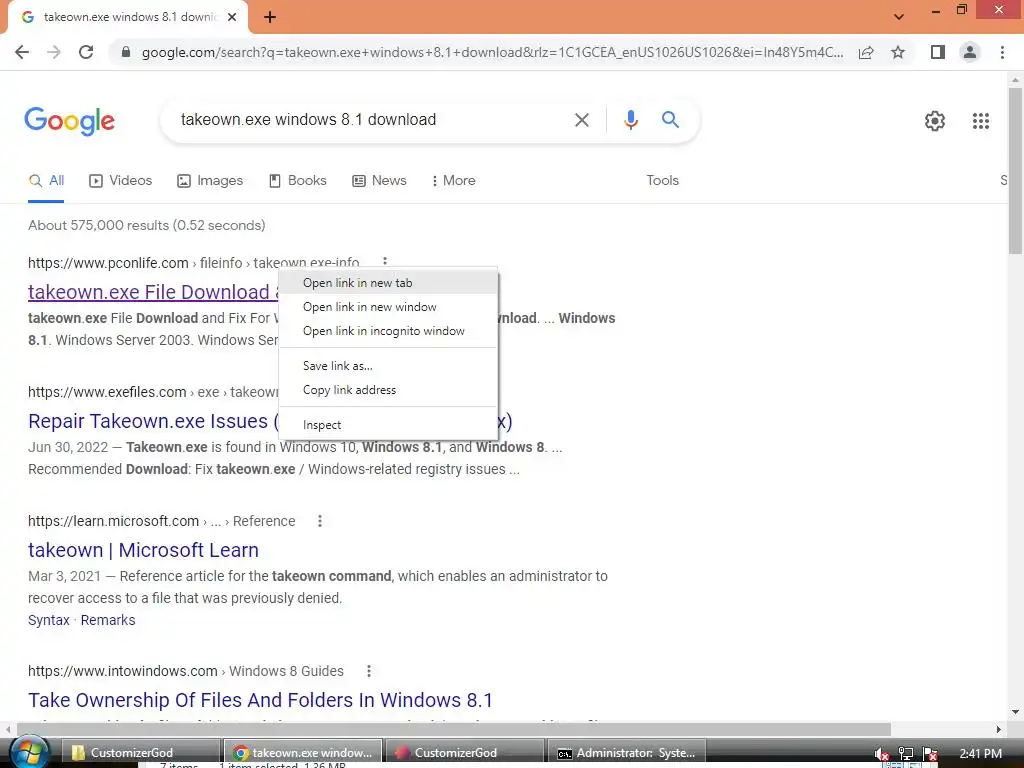Open the Google apps grid
This screenshot has height=768, width=1024.
[980, 121]
